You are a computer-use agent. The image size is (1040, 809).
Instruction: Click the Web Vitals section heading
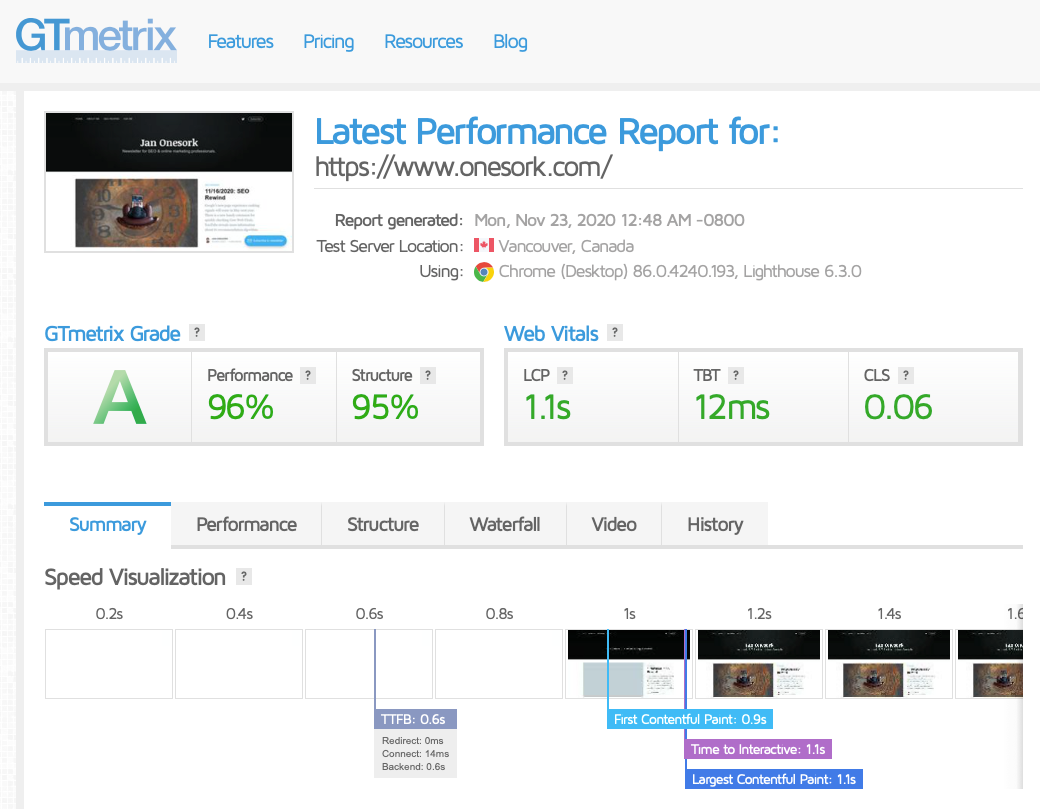click(551, 334)
